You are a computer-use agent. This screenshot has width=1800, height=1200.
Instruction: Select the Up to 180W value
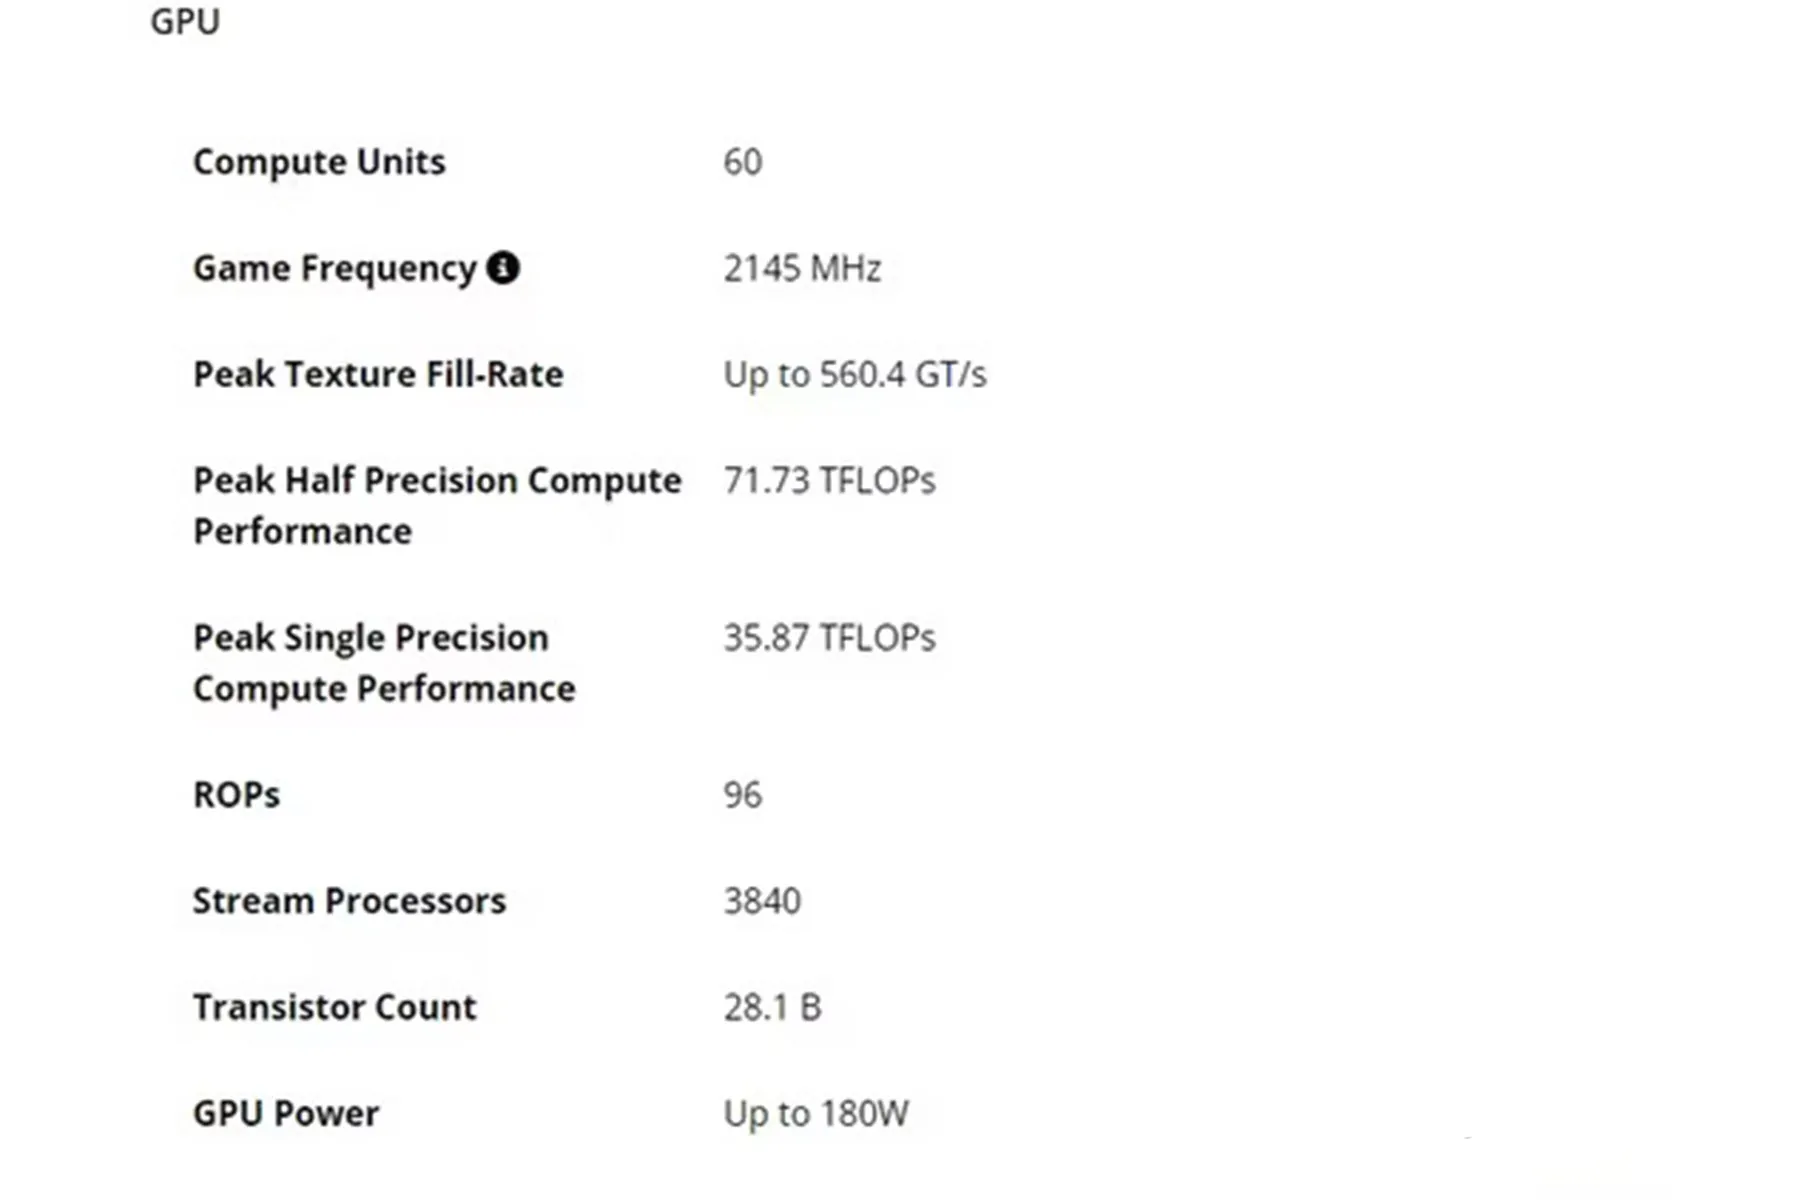tap(816, 1114)
